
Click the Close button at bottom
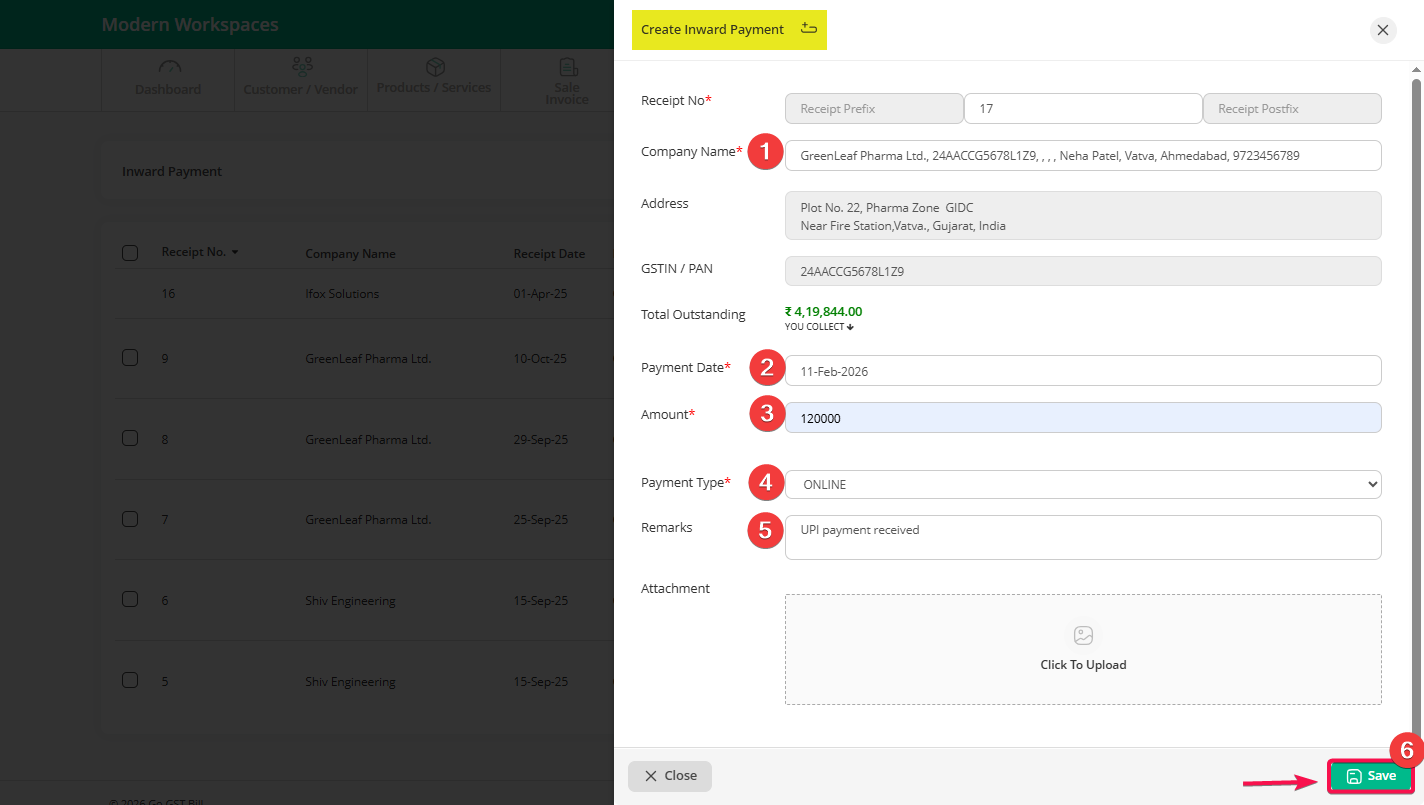[670, 776]
